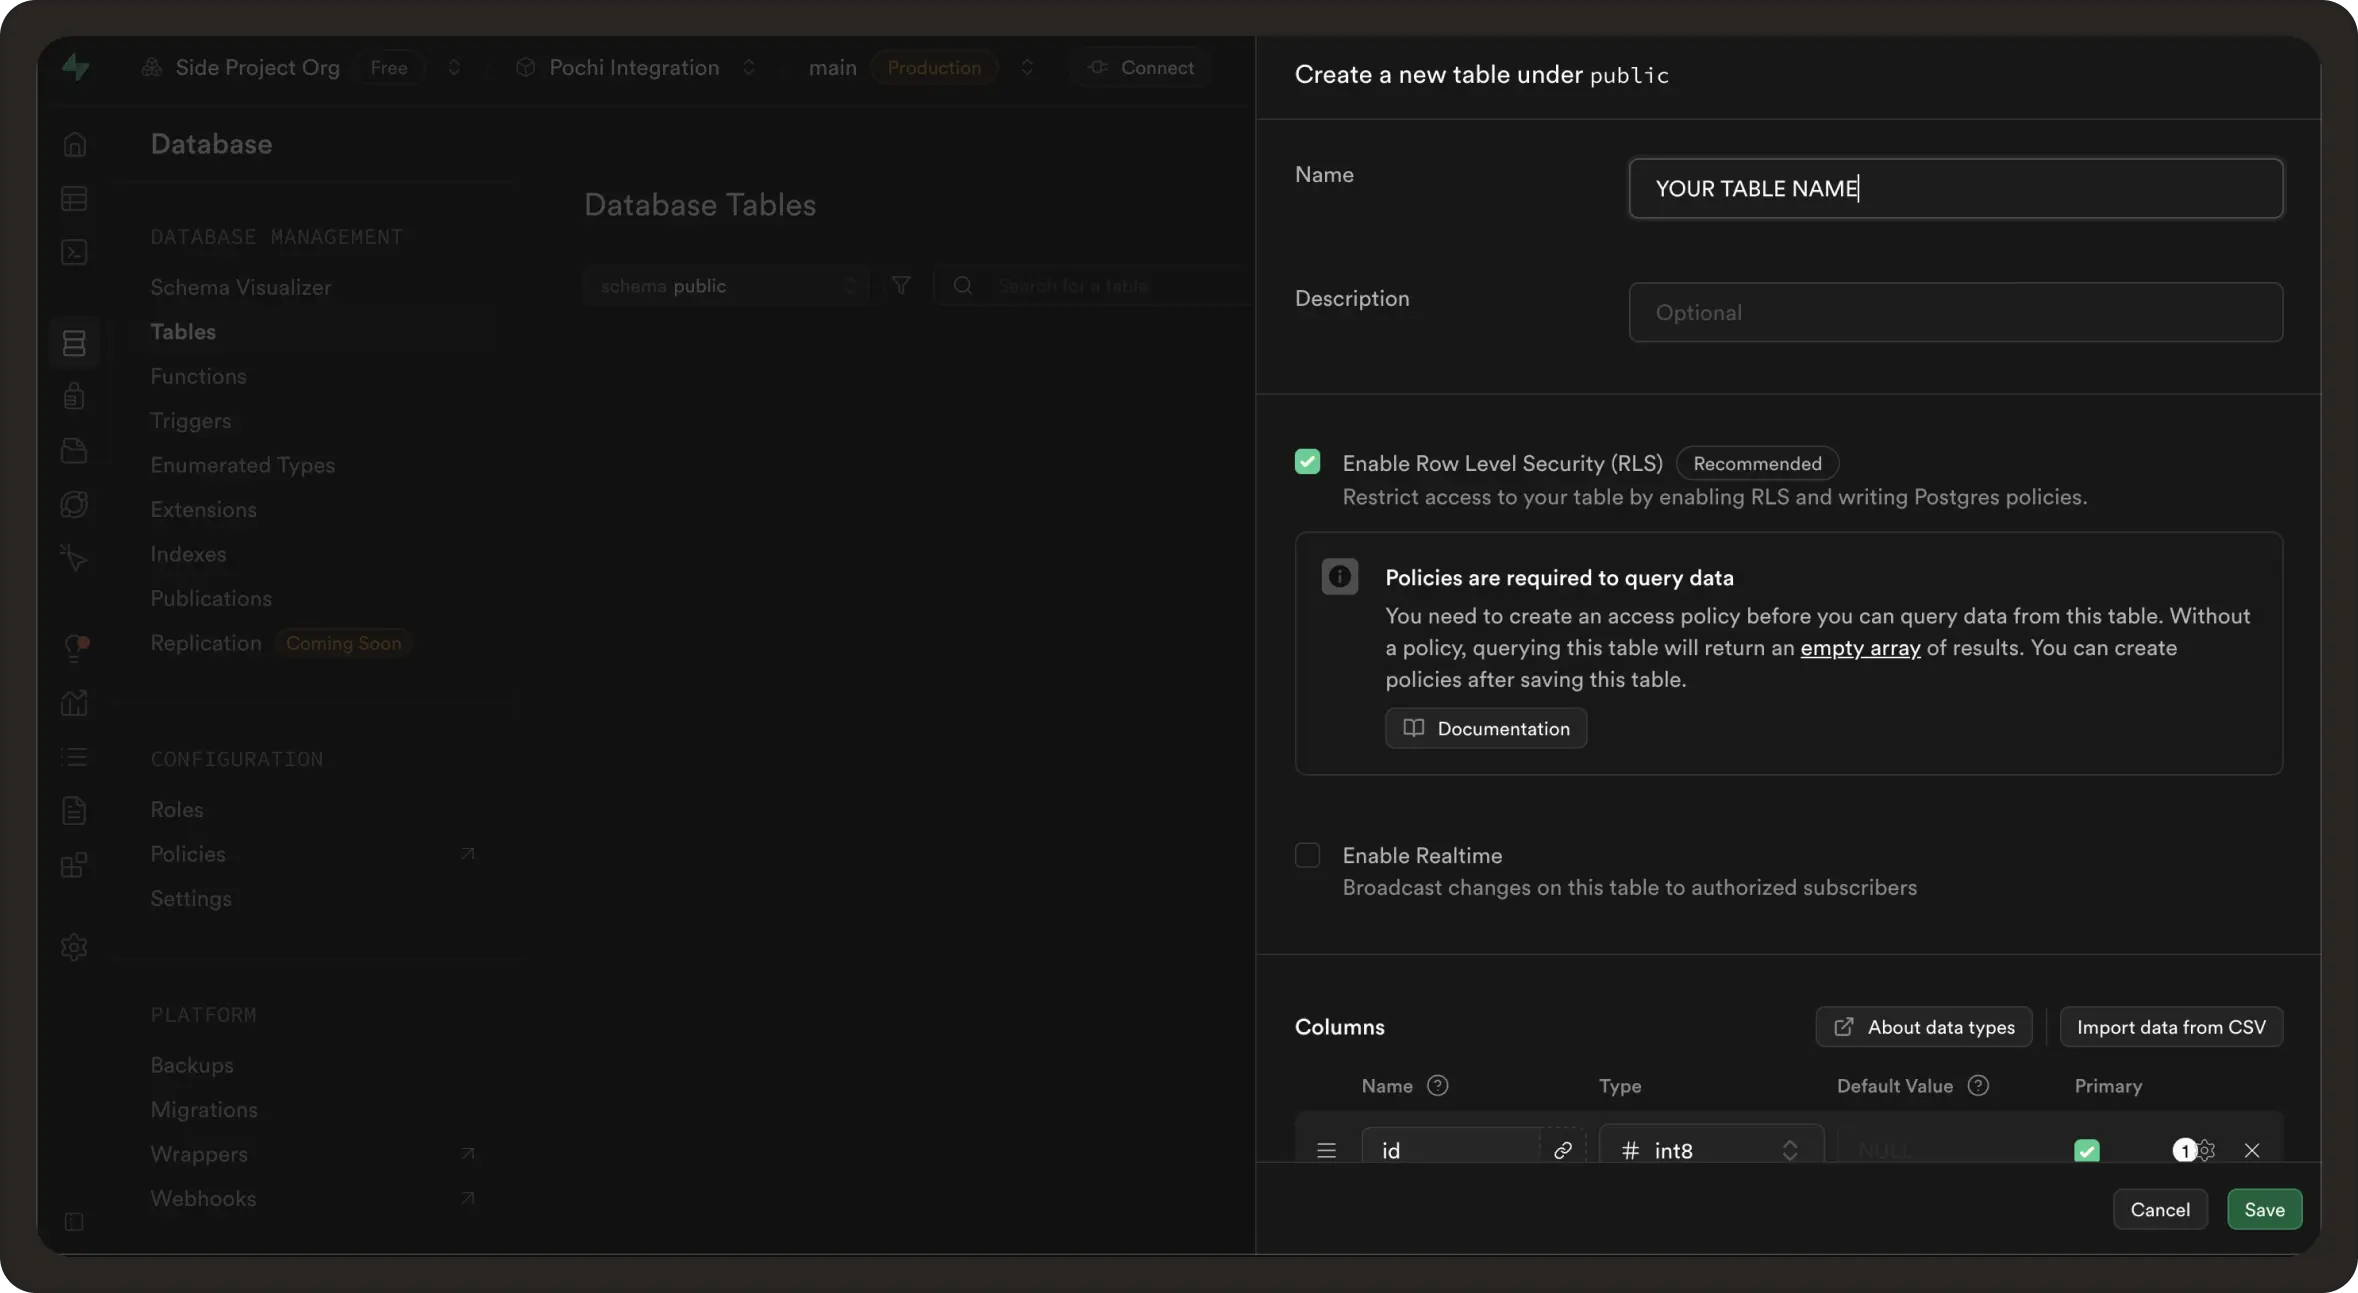Open the SQL Editor sidebar icon

74,252
